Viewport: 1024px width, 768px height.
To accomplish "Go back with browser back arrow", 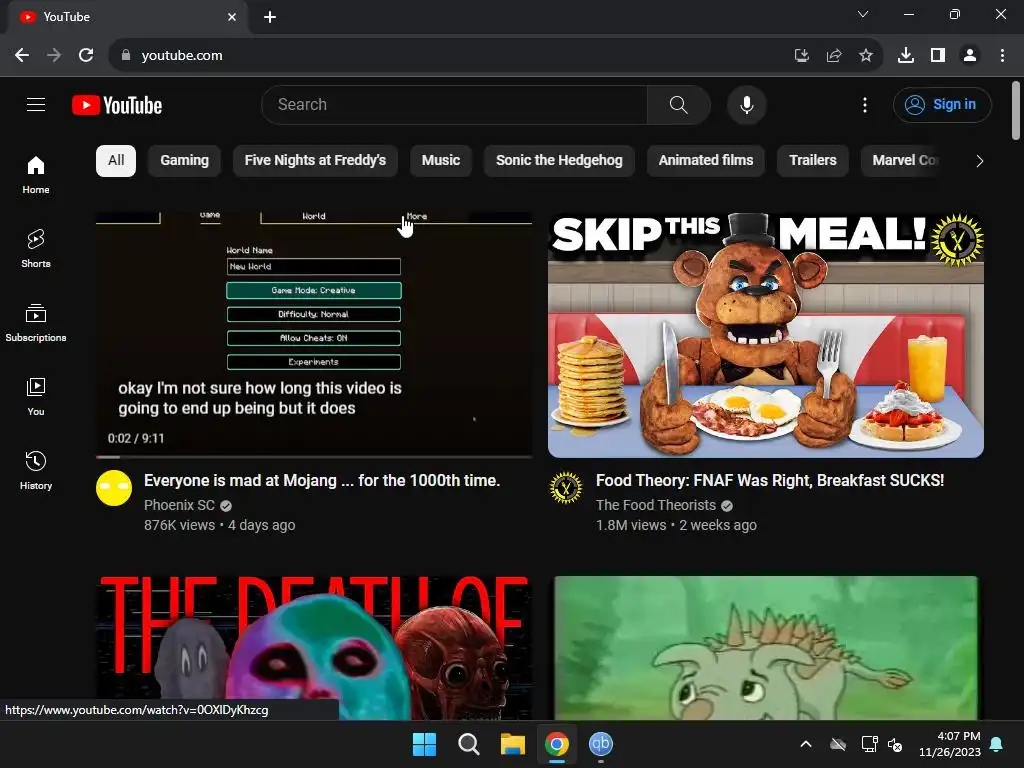I will click(22, 56).
